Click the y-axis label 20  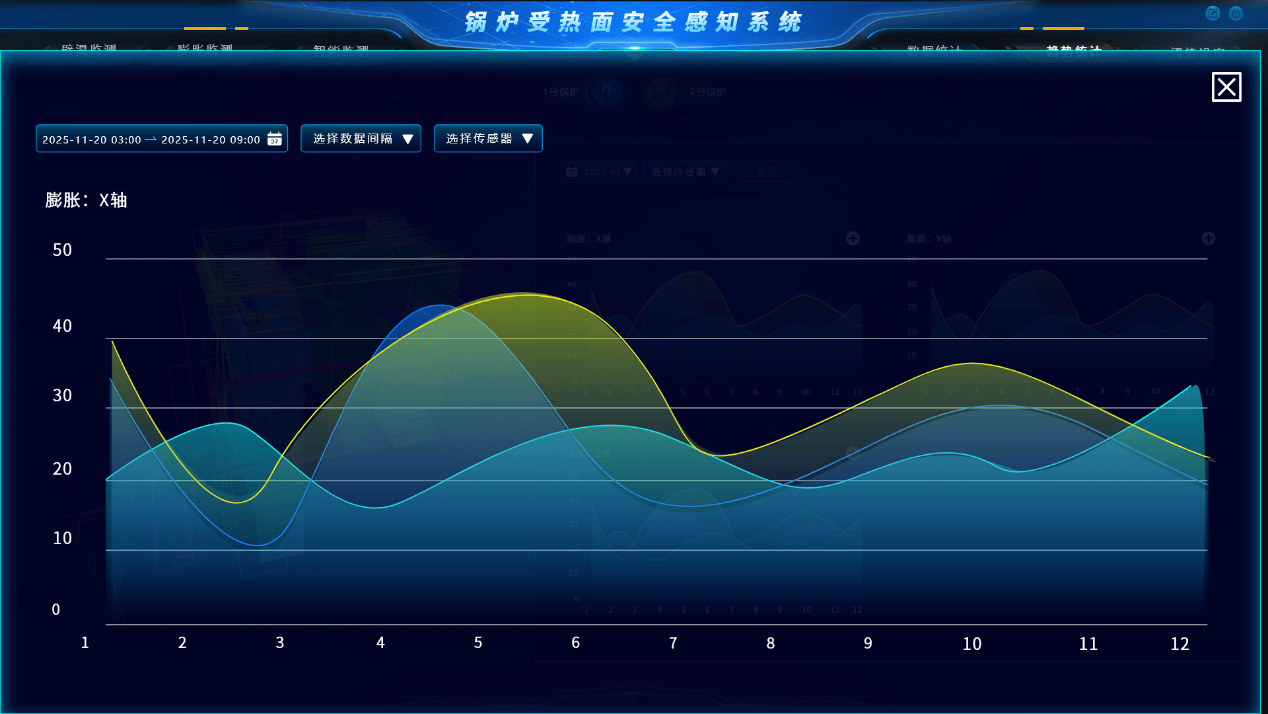(x=62, y=469)
